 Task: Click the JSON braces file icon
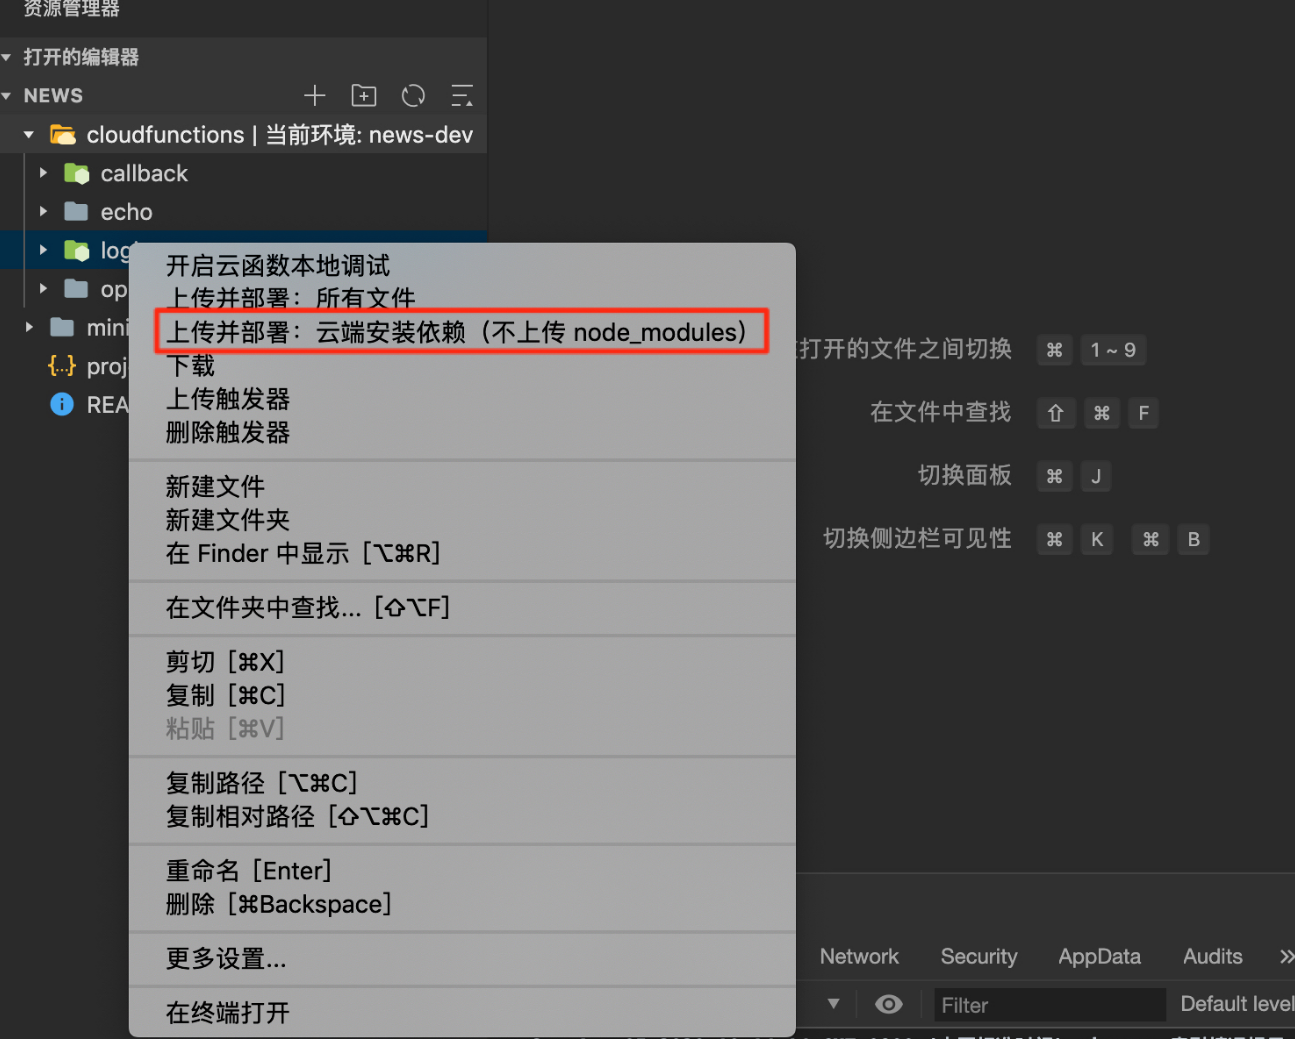(62, 366)
